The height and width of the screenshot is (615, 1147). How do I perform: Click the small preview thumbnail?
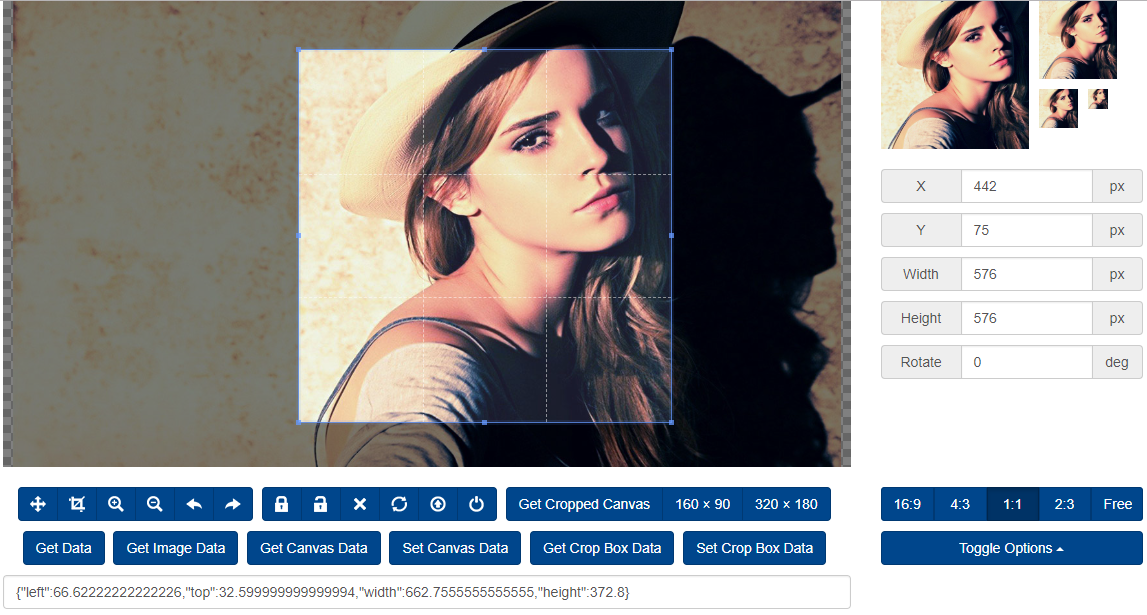pos(1058,108)
